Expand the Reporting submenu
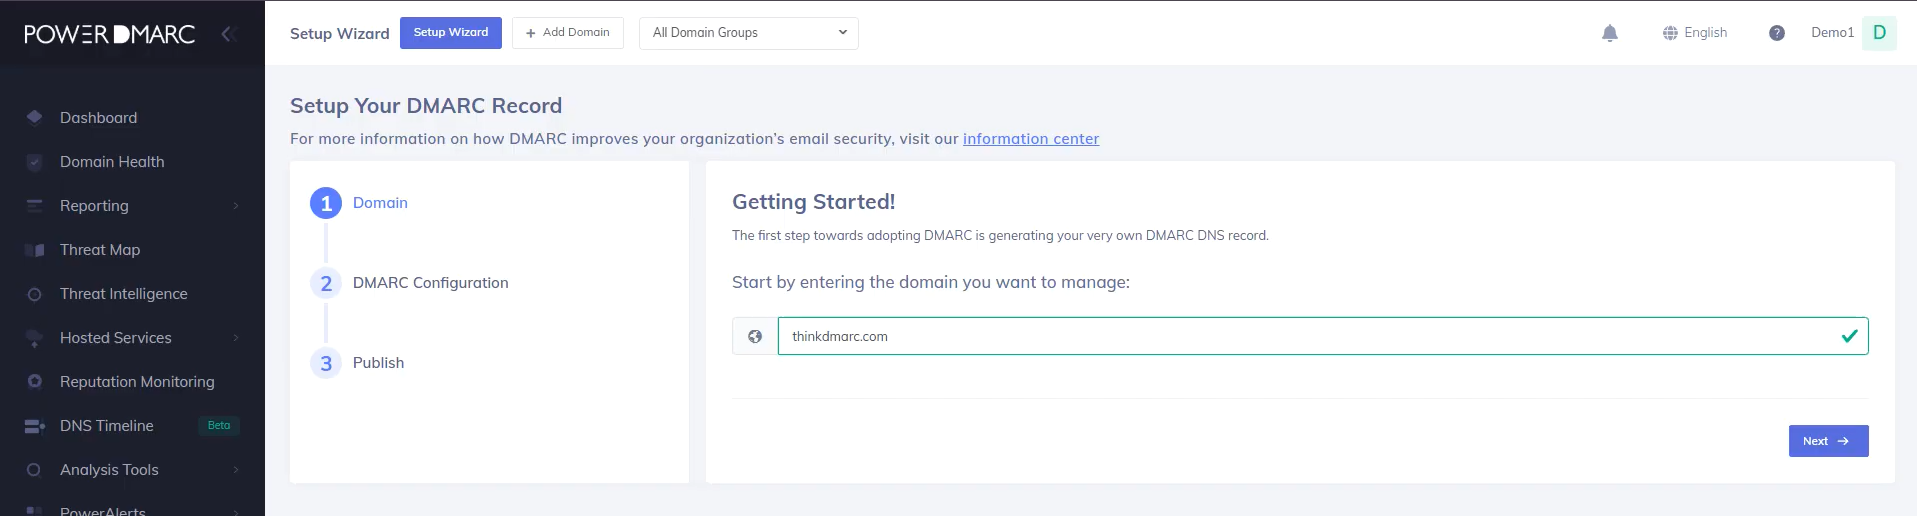The image size is (1917, 516). [x=236, y=206]
